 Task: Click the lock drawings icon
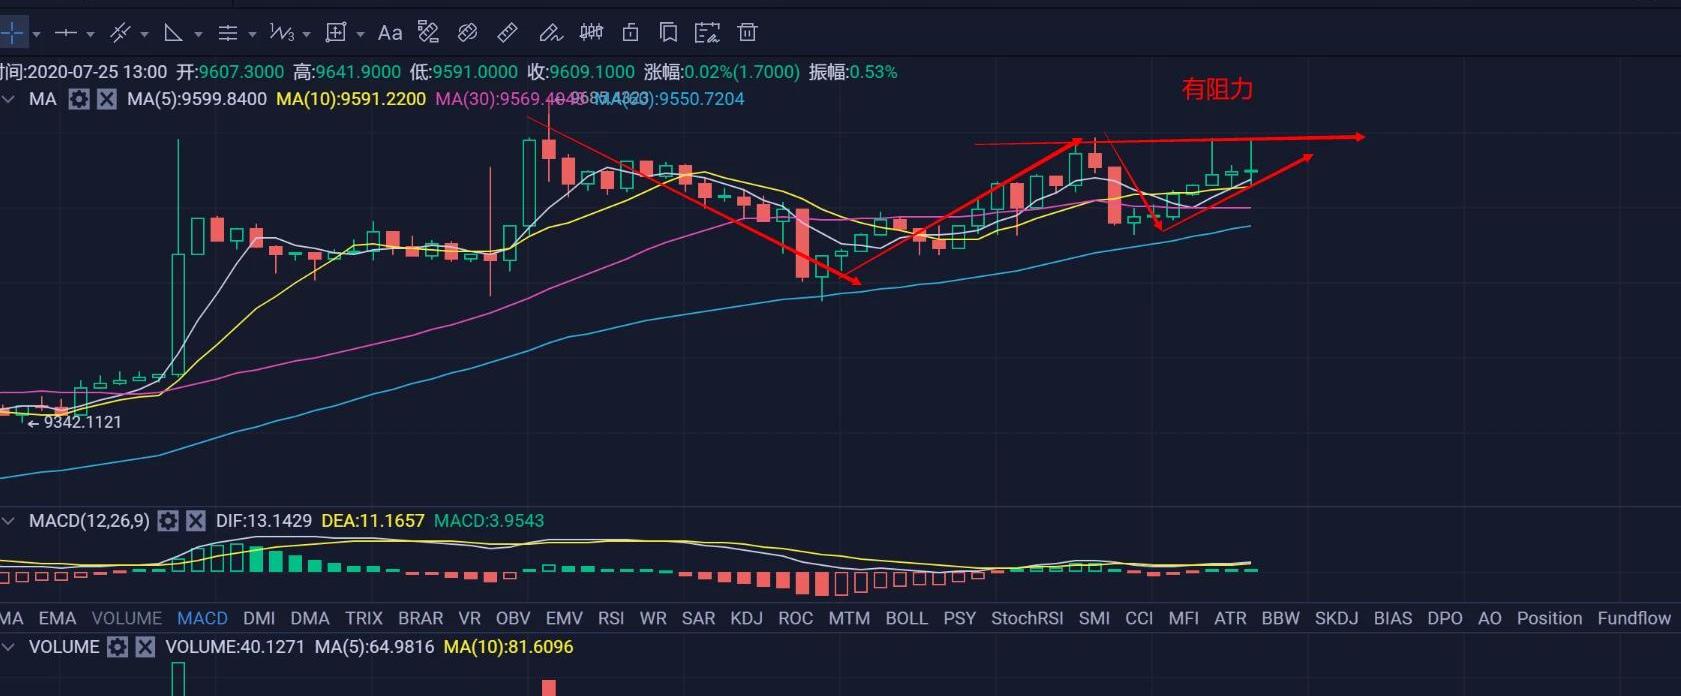(x=630, y=33)
